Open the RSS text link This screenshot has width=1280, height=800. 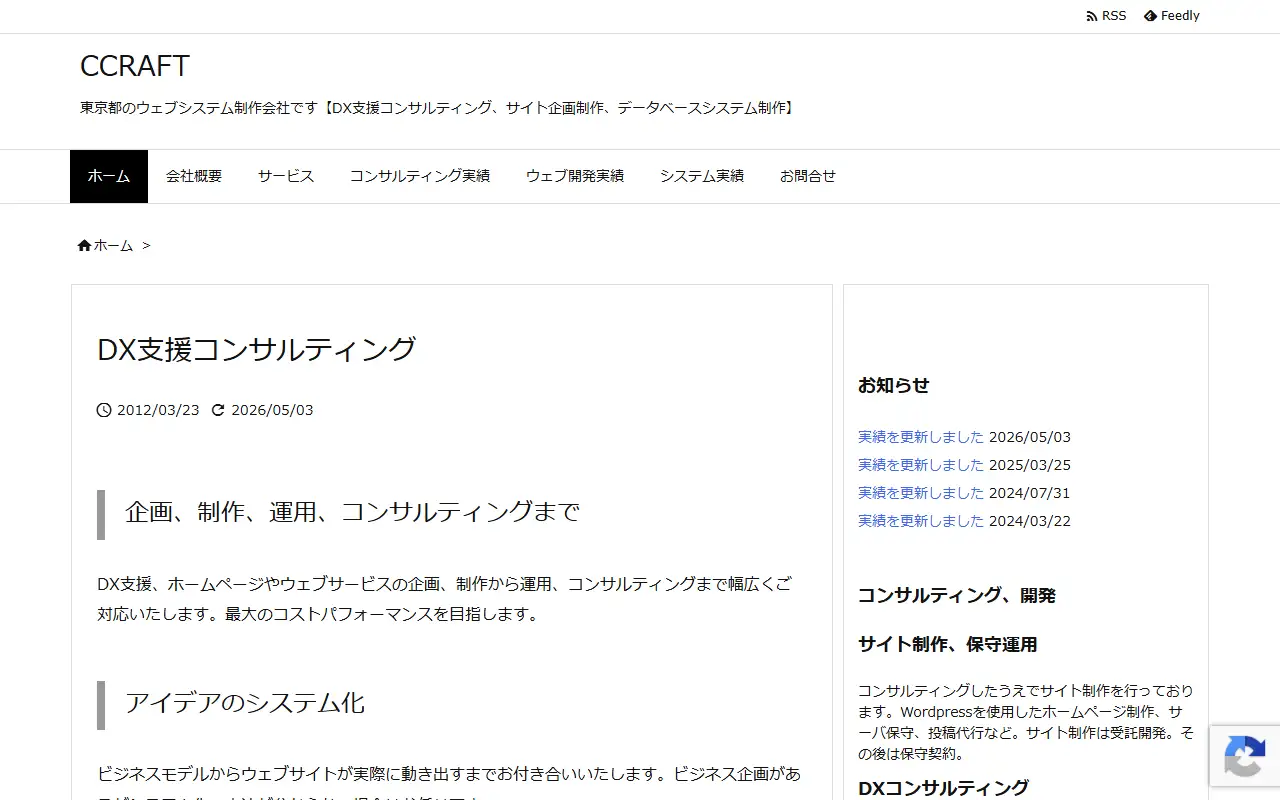1114,16
